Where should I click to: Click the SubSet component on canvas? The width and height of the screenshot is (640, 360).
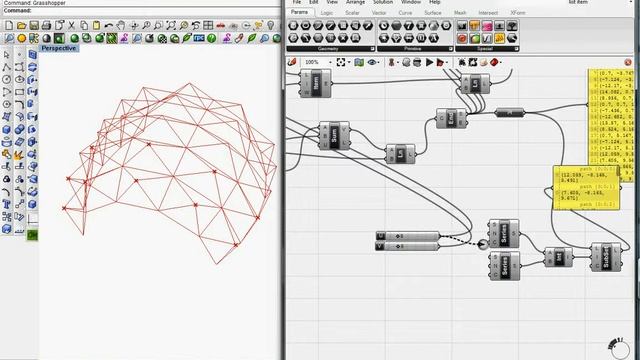[x=606, y=257]
